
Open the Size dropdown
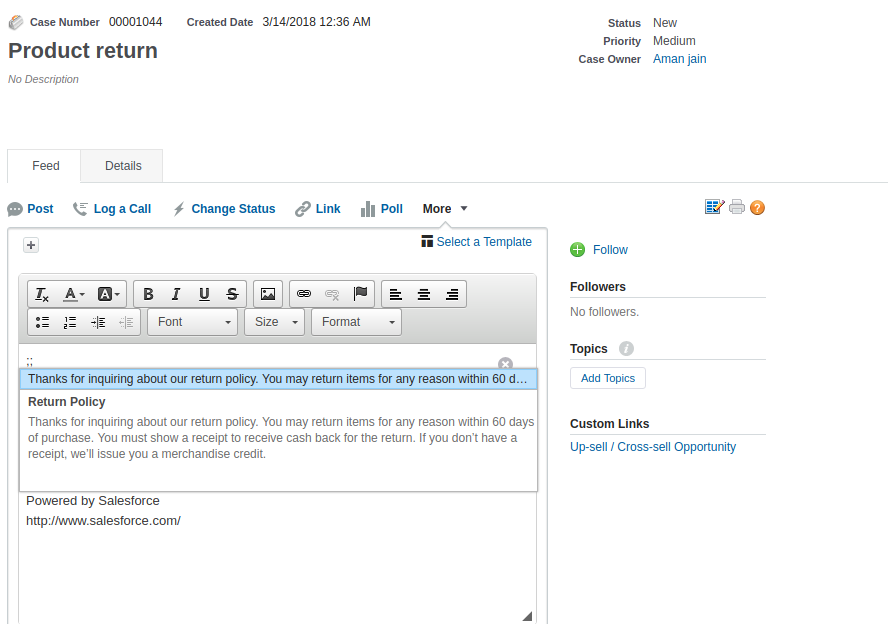[x=275, y=322]
